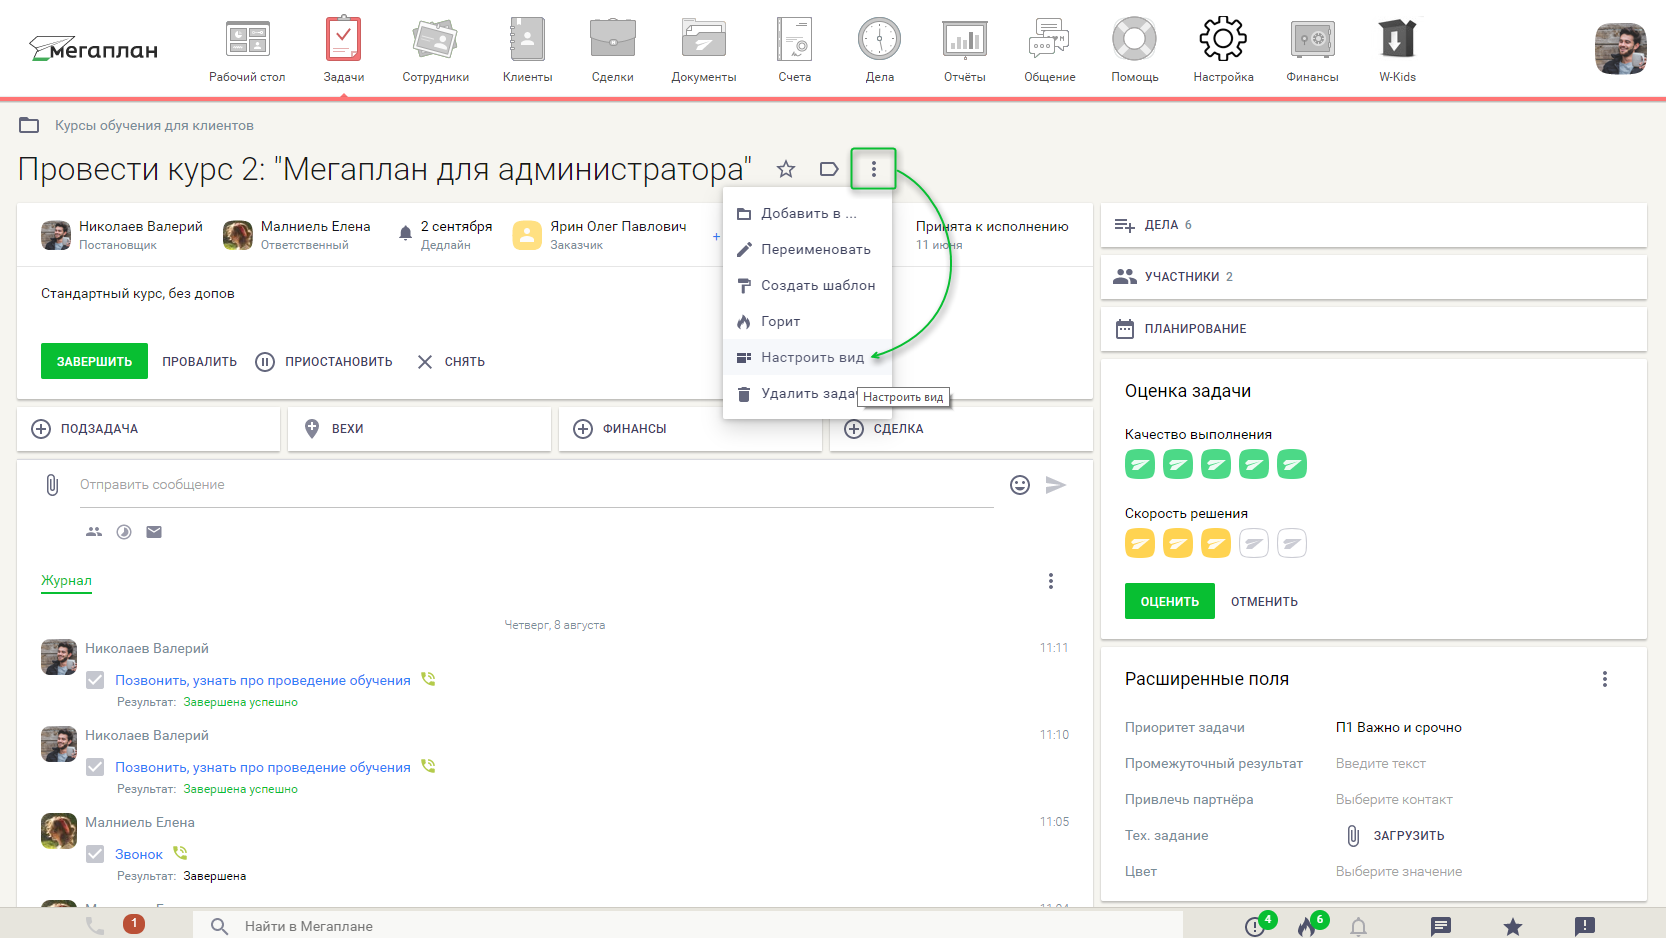The image size is (1666, 938).
Task: Set Качество выполнения to fifth mark
Action: (x=1292, y=464)
